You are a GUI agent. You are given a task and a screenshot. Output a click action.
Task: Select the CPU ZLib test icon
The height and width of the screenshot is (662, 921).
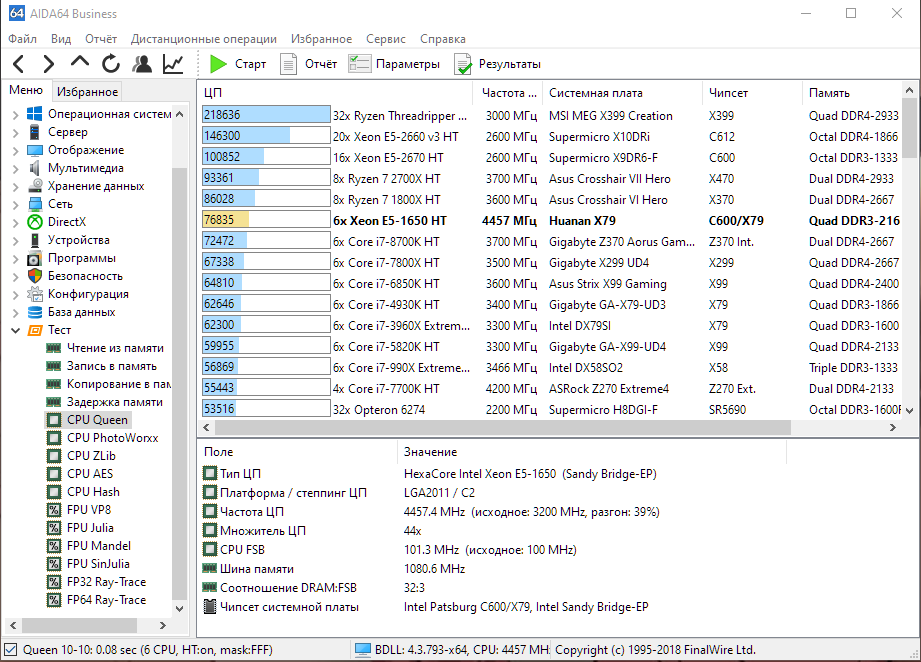[x=53, y=456]
